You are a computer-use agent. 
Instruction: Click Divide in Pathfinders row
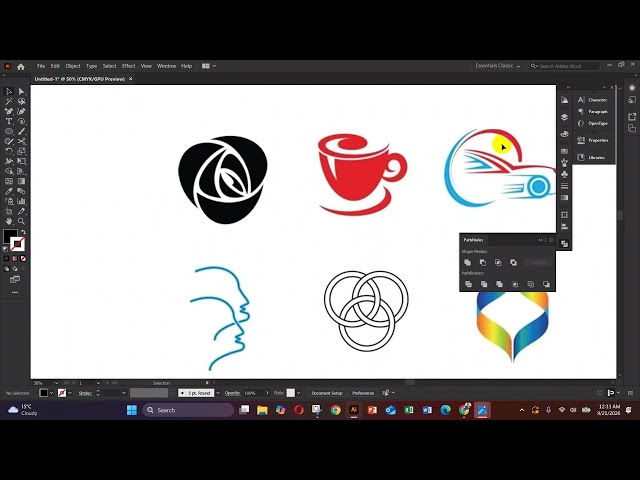(468, 284)
